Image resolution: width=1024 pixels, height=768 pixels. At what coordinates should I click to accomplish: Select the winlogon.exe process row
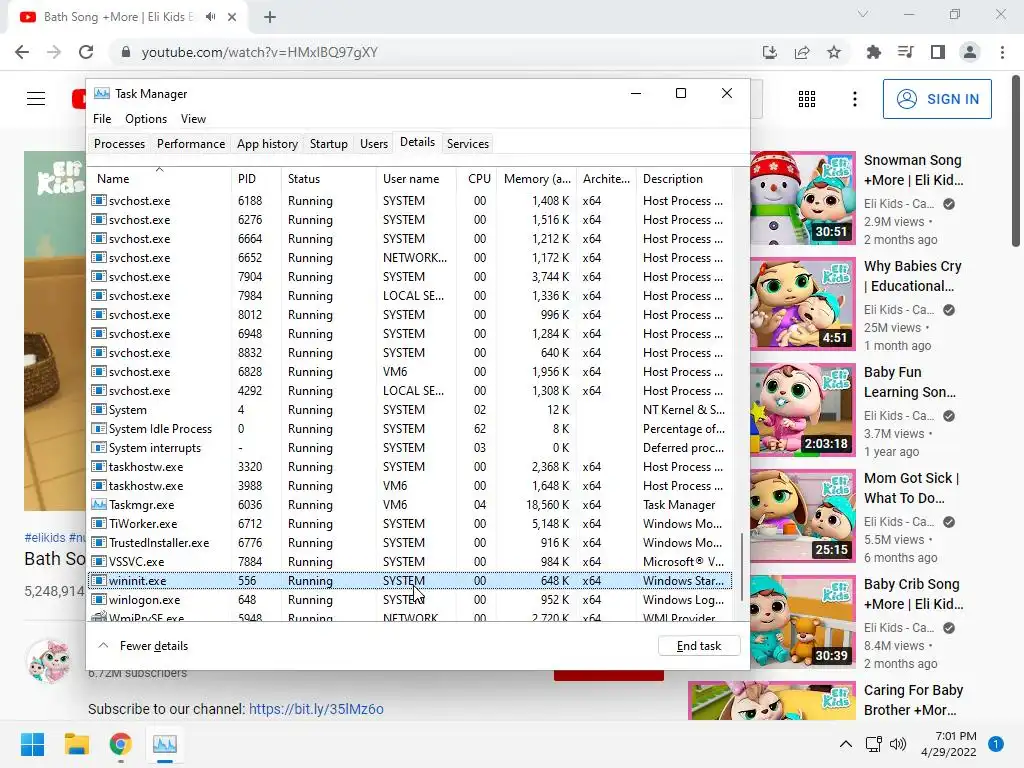410,600
